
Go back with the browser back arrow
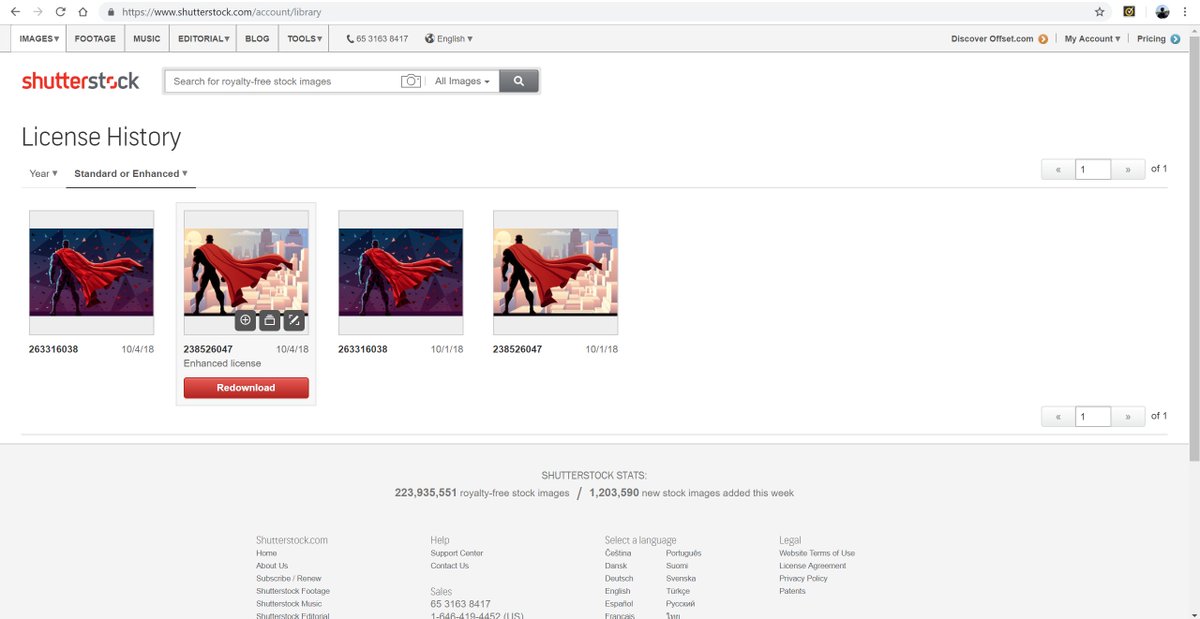(x=15, y=12)
